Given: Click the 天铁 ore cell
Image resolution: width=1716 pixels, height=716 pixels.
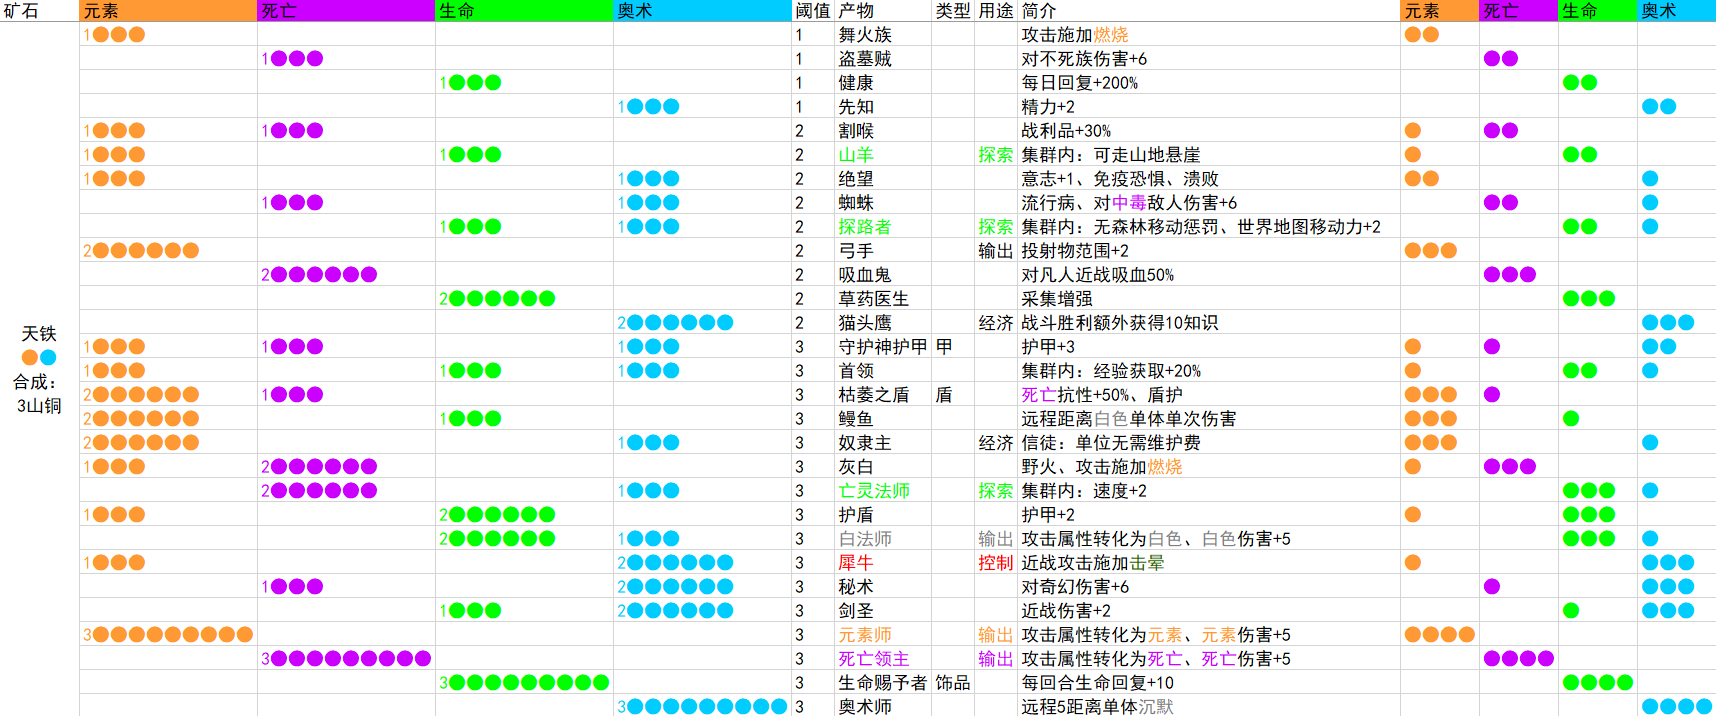Looking at the screenshot, I should [39, 334].
